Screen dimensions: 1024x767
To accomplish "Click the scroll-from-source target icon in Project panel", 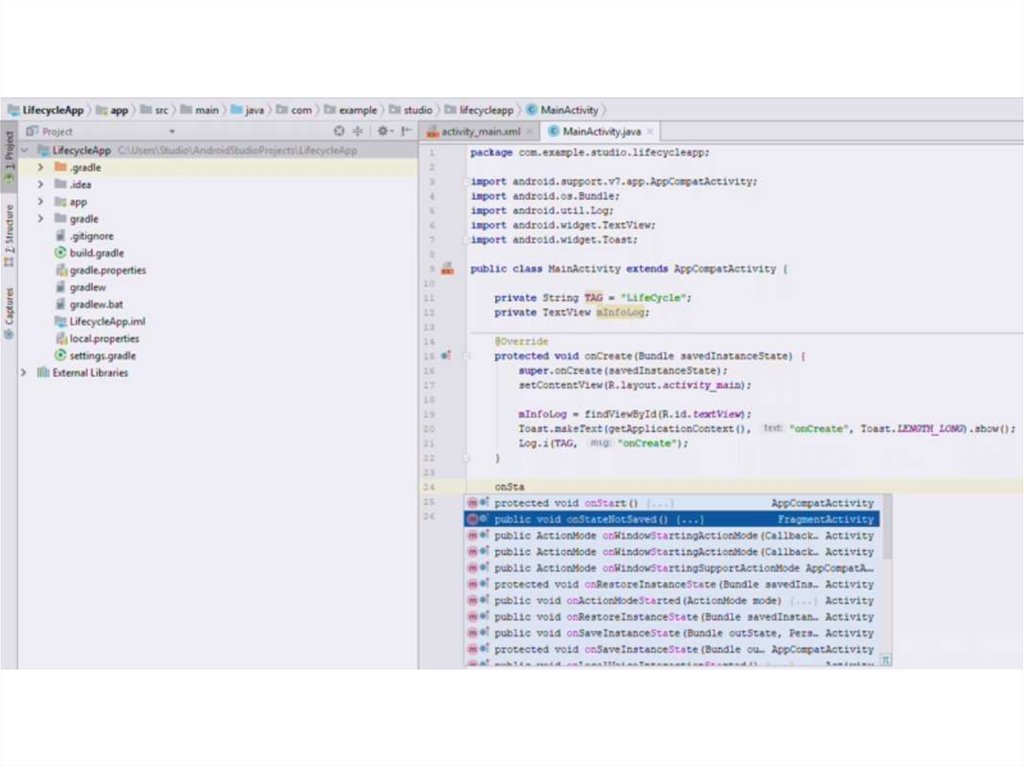I will [339, 131].
